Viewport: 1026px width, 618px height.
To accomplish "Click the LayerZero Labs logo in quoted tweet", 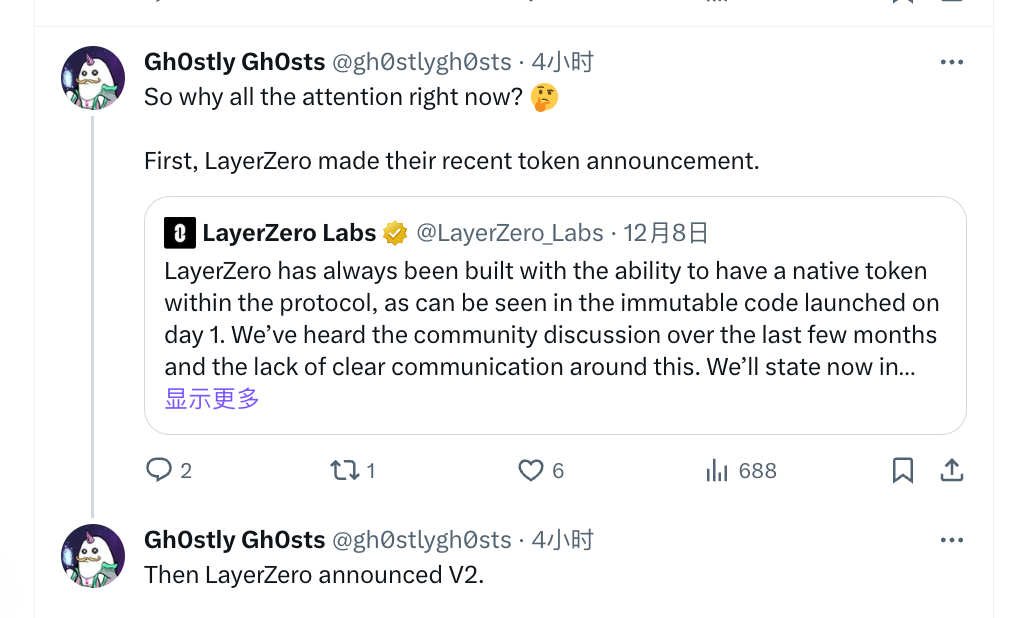I will click(179, 233).
